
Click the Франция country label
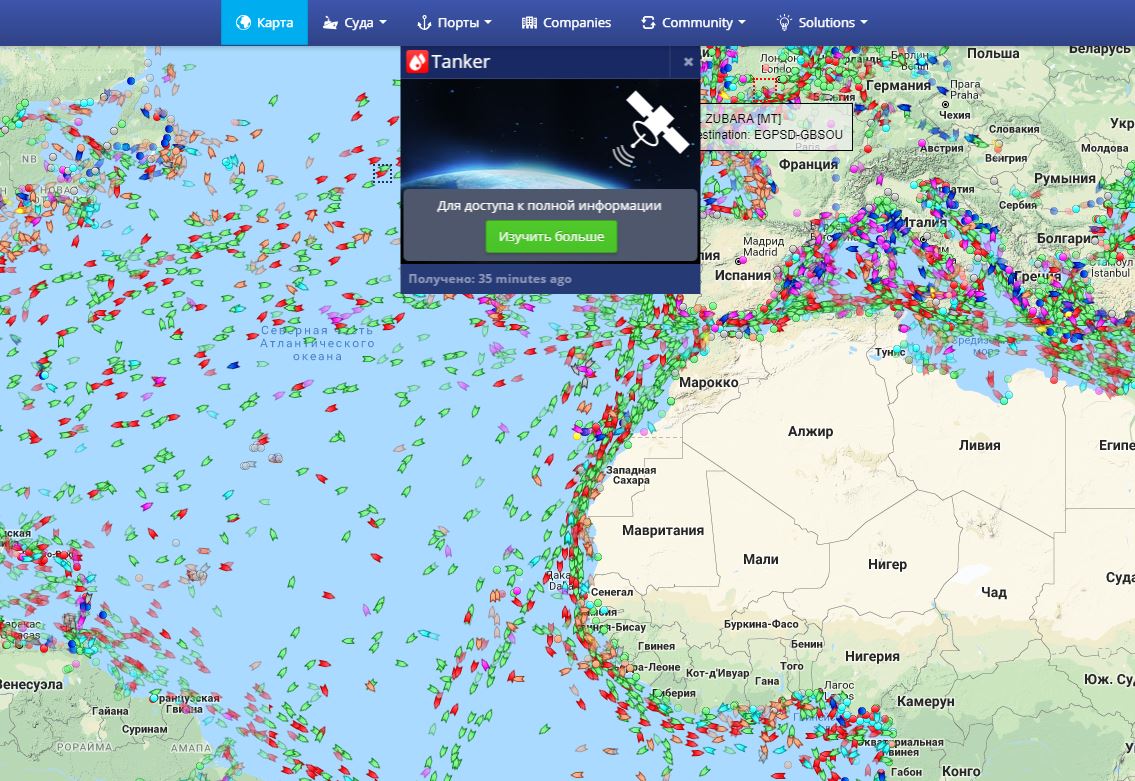(809, 164)
